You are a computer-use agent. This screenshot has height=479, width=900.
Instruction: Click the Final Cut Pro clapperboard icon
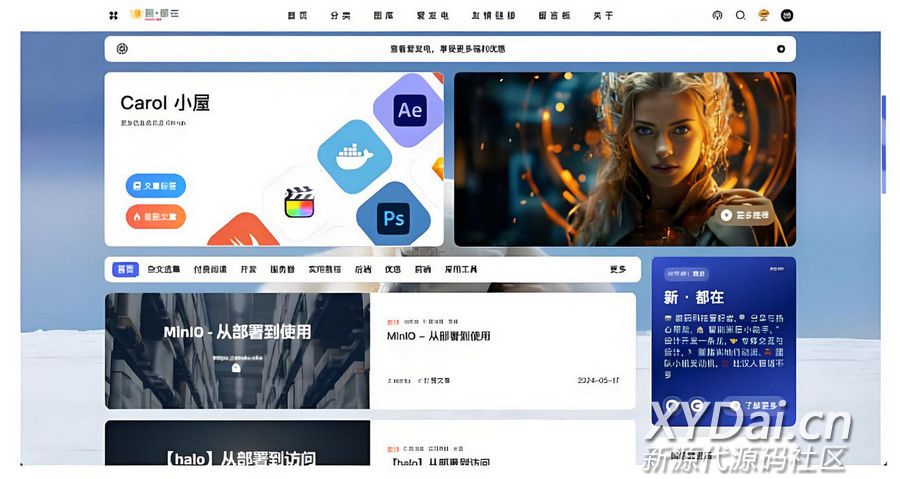[x=298, y=203]
